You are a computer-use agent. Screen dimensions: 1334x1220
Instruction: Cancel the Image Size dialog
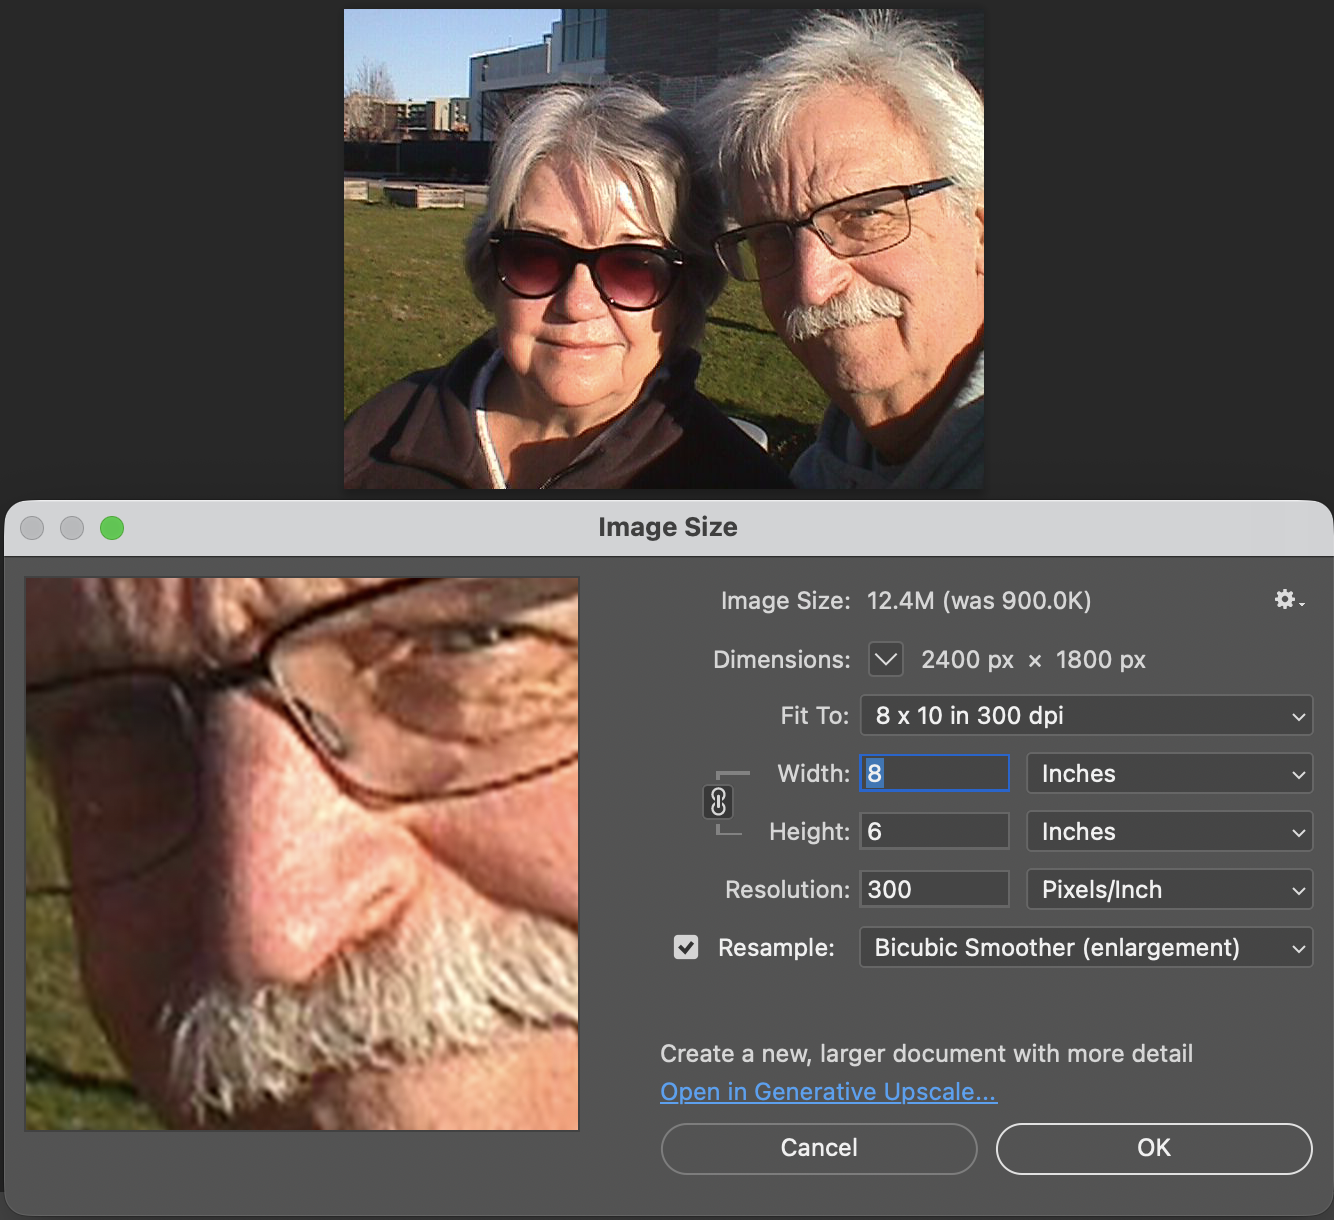(818, 1148)
